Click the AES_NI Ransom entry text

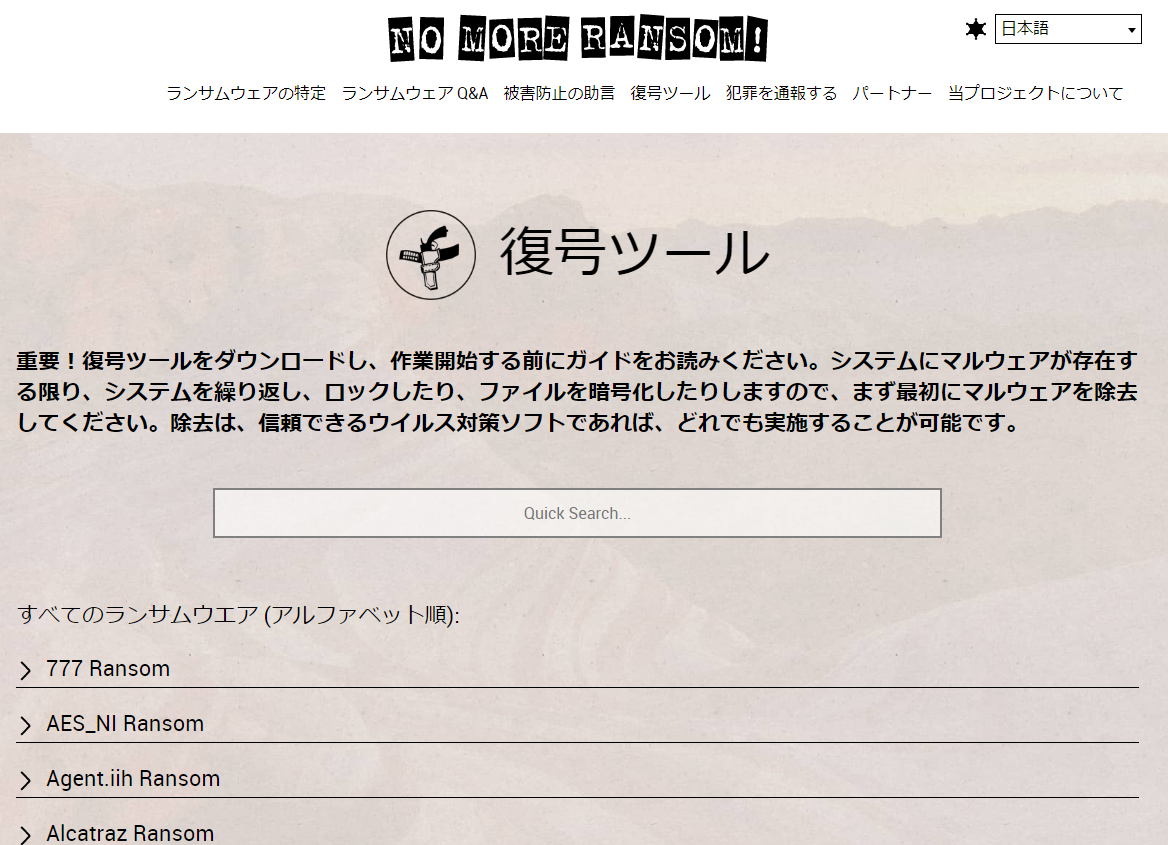click(125, 724)
